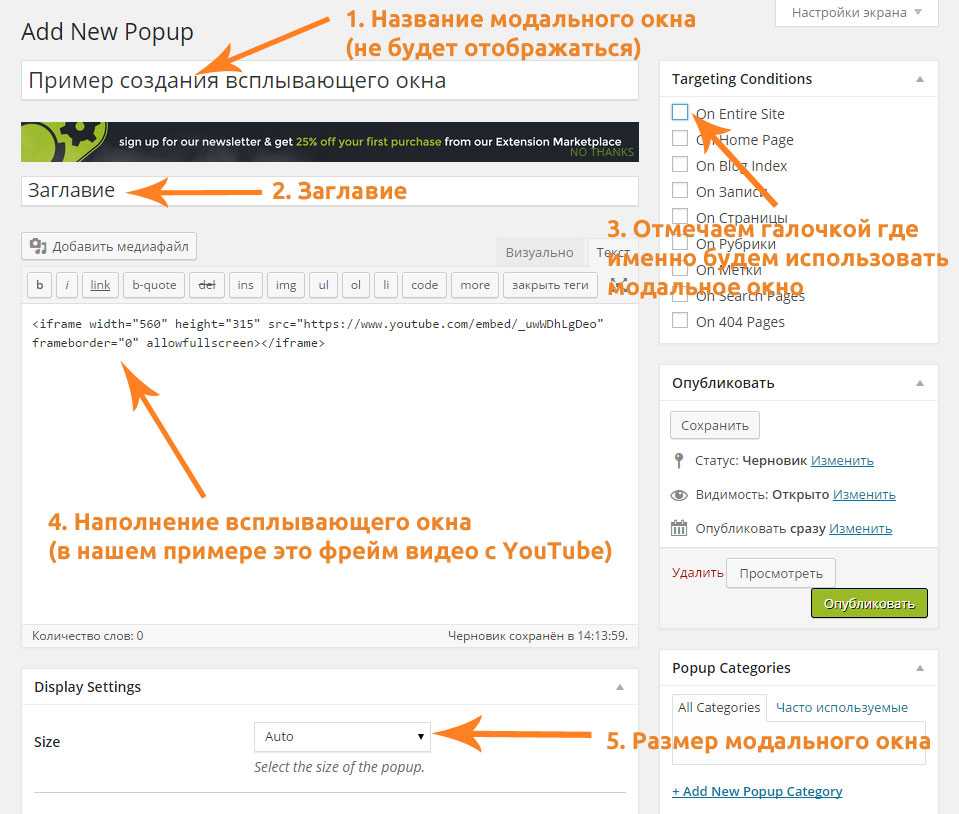The image size is (959, 814).
Task: Collapse the Targeting Conditions panel
Action: coord(919,79)
